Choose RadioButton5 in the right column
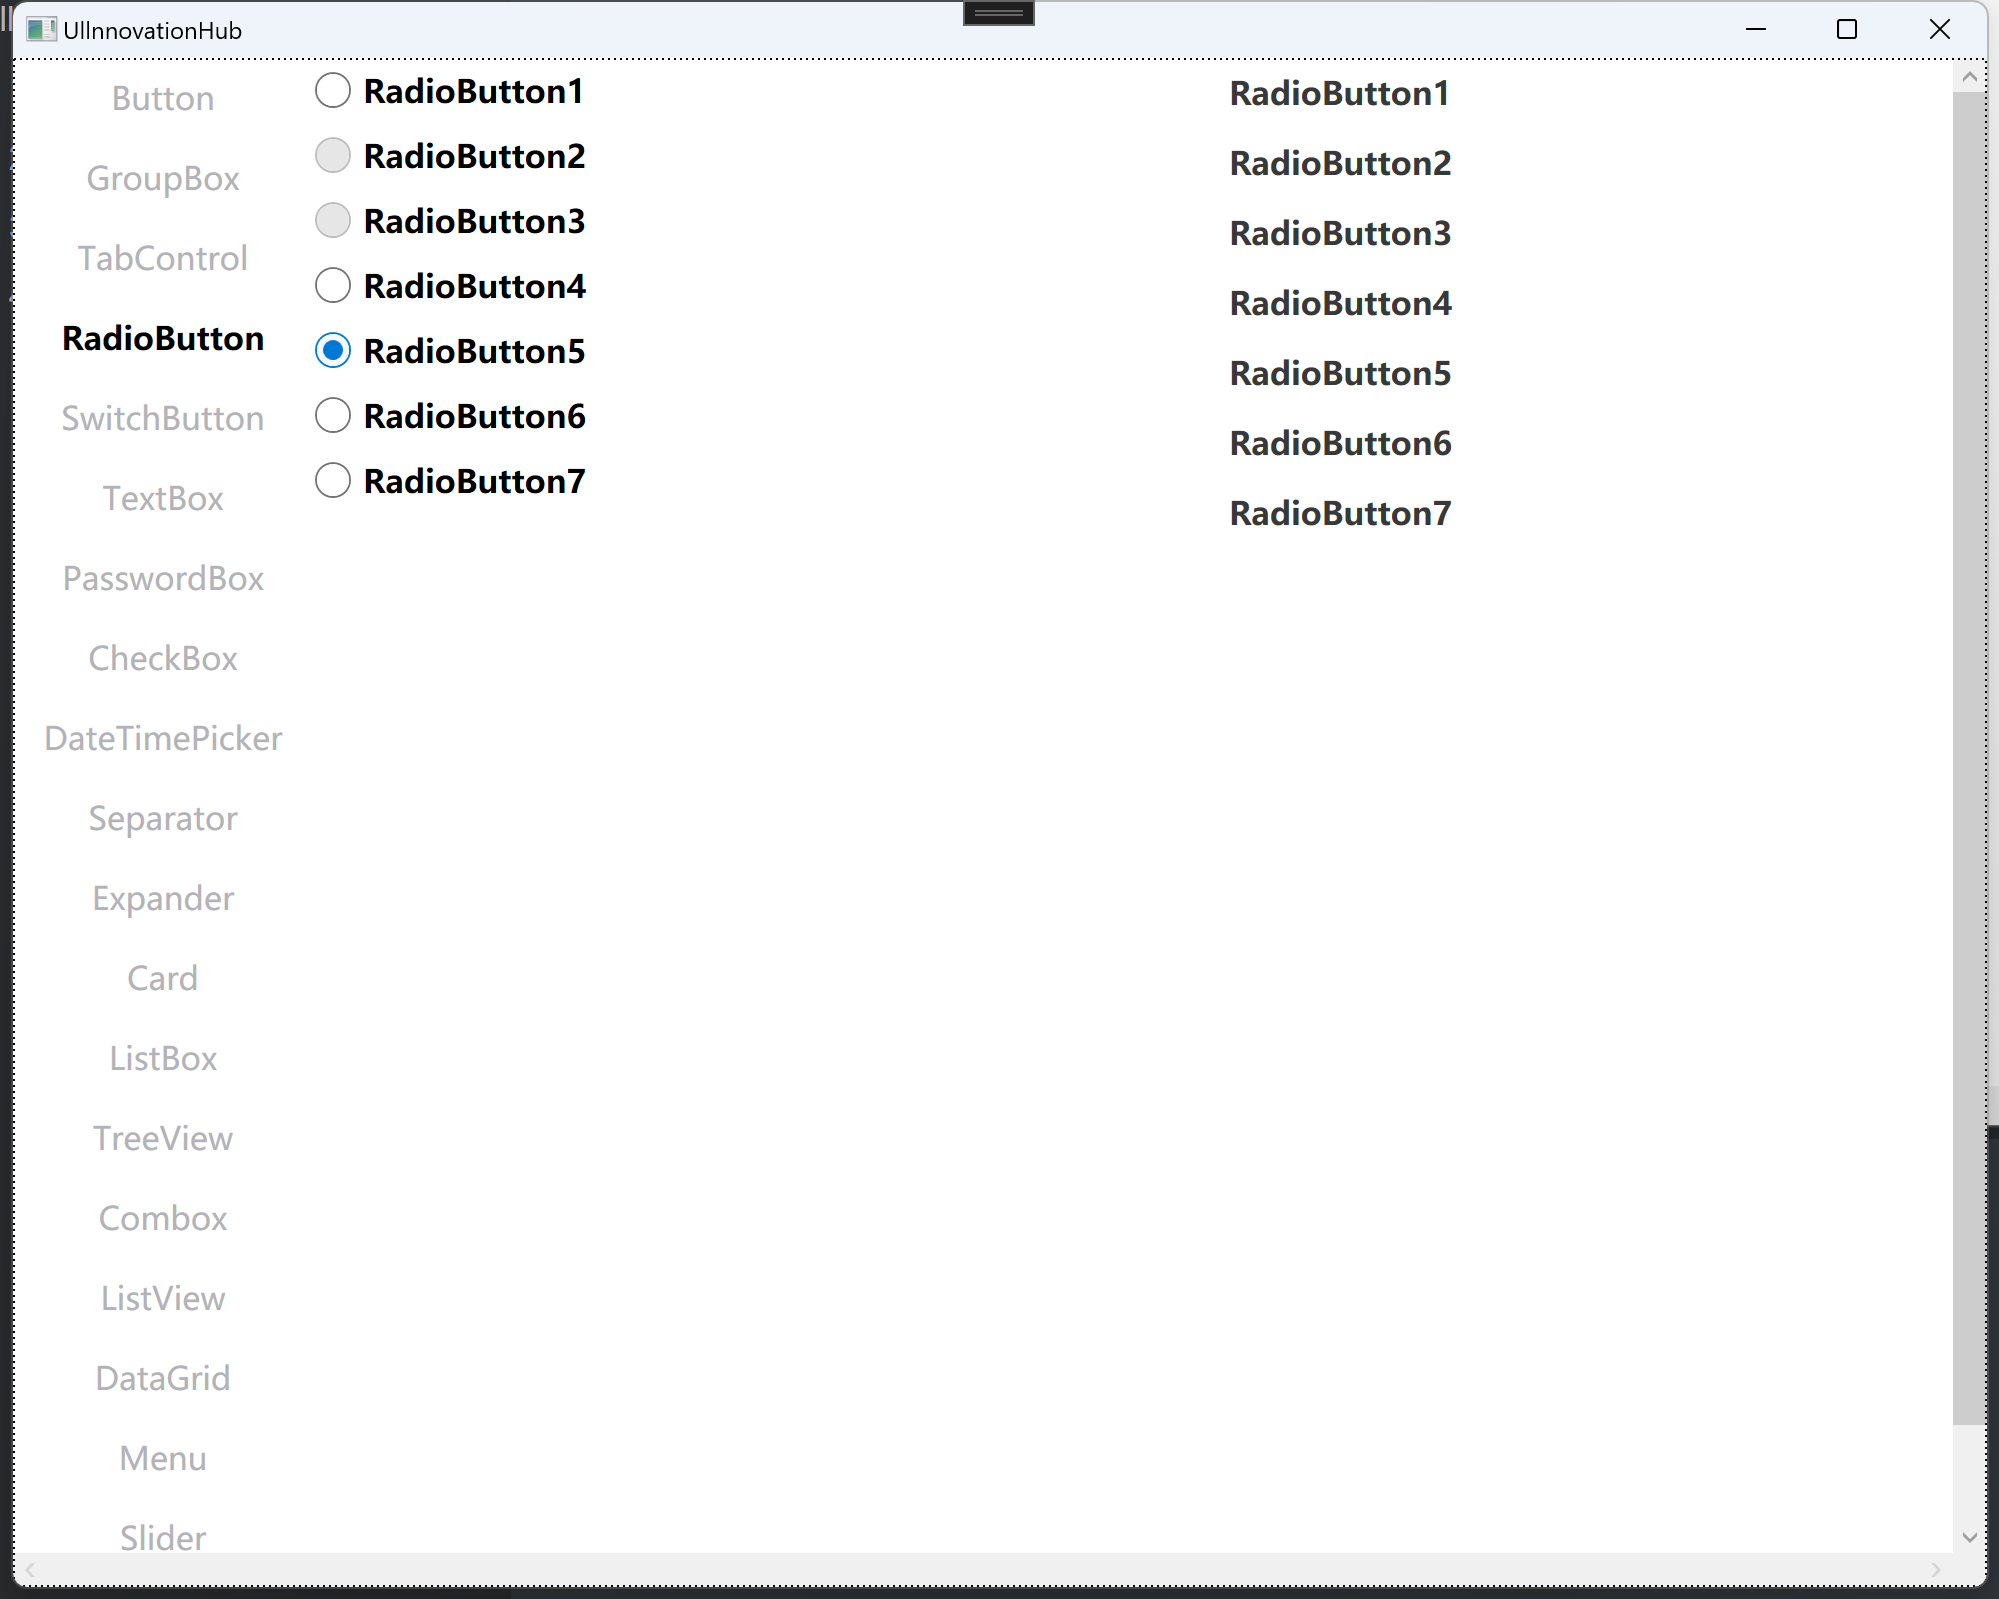Screen dimensions: 1999x1599 coord(1340,374)
